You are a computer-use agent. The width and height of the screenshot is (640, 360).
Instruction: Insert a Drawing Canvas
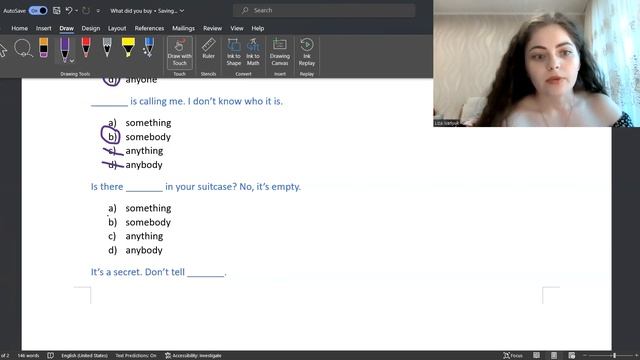click(x=280, y=52)
